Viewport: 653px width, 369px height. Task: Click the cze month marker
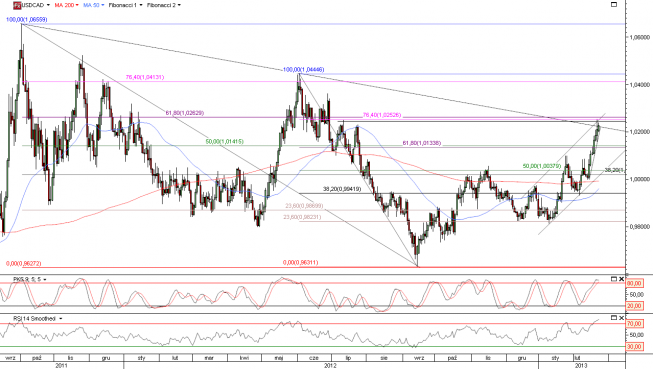314,358
